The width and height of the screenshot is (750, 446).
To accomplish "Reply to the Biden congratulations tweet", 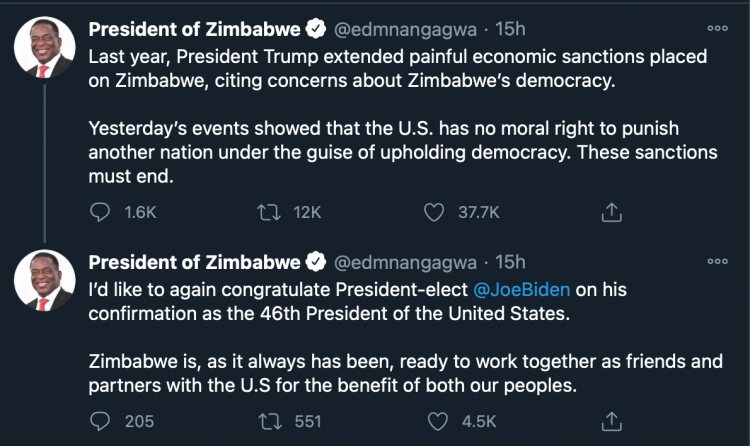I will 100,421.
